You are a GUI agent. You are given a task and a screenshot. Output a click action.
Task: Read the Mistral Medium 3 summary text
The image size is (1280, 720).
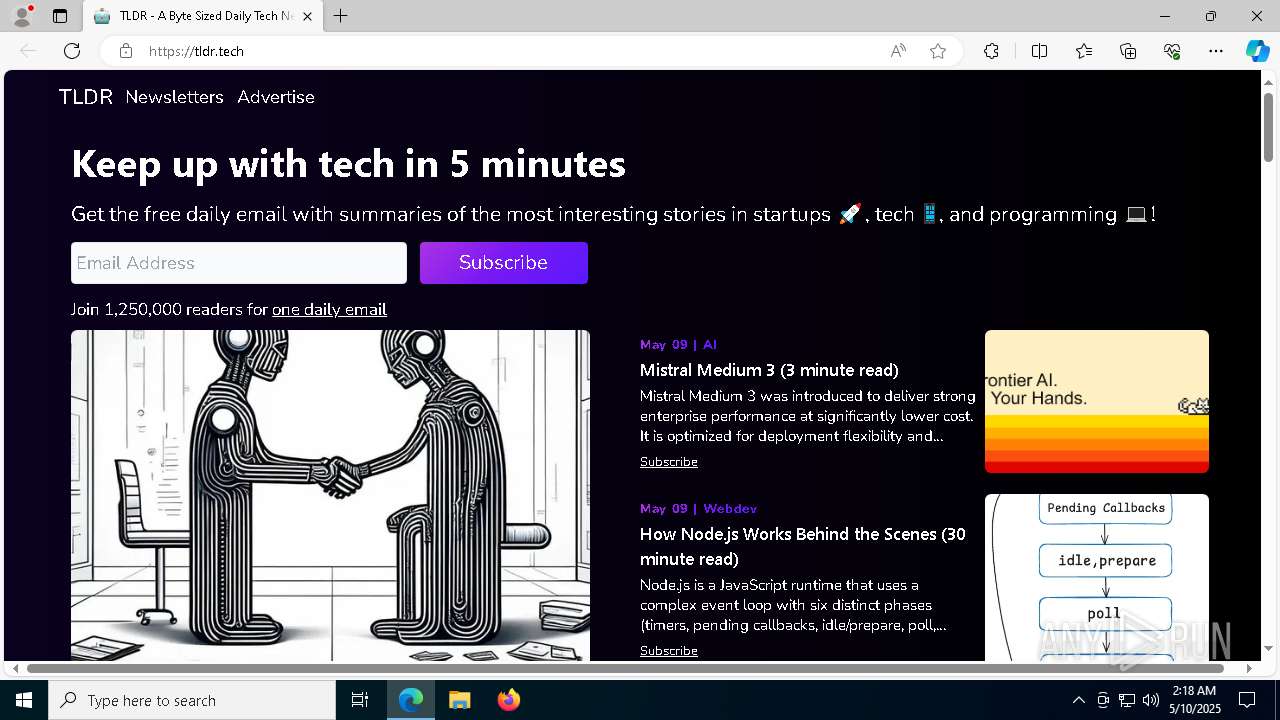(808, 416)
